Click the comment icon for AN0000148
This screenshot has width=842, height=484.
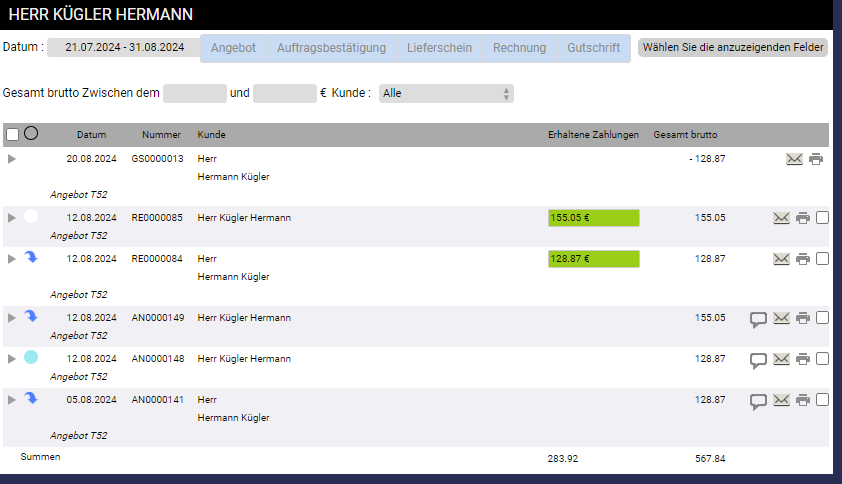759,360
